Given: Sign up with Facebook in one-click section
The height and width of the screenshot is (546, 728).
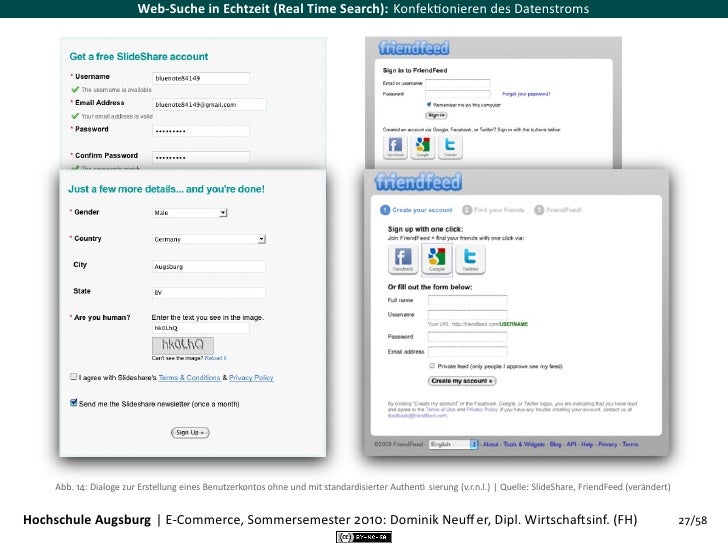Looking at the screenshot, I should (x=403, y=259).
